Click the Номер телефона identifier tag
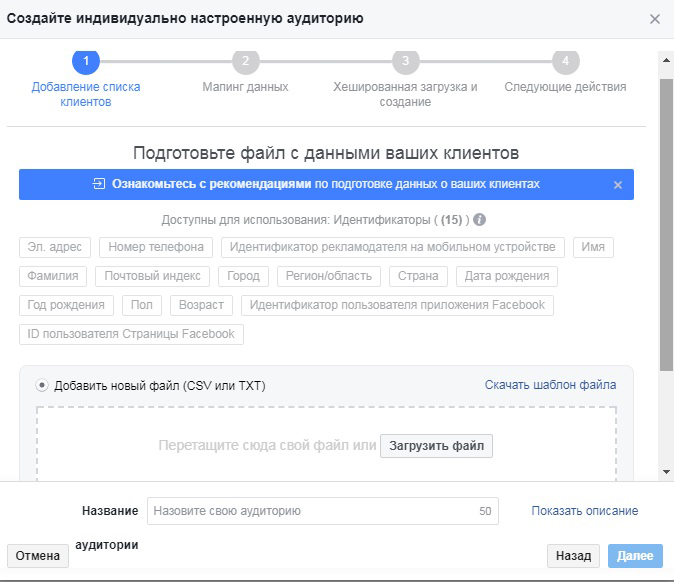674x582 pixels. coord(156,247)
